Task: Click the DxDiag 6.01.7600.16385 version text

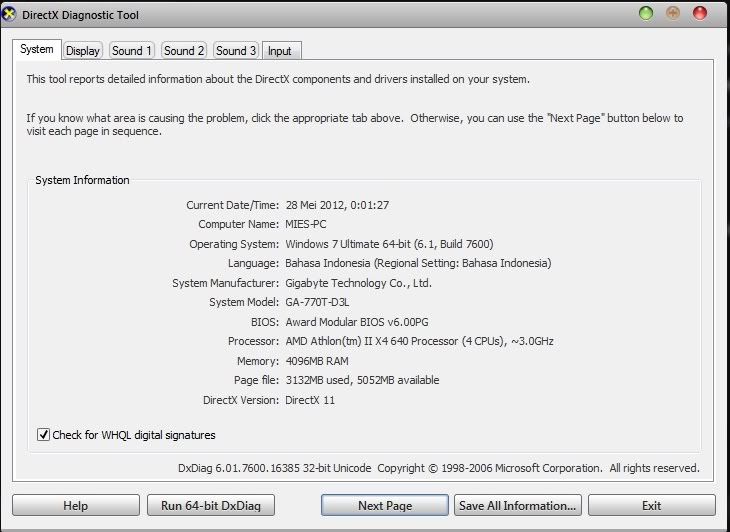Action: (275, 468)
